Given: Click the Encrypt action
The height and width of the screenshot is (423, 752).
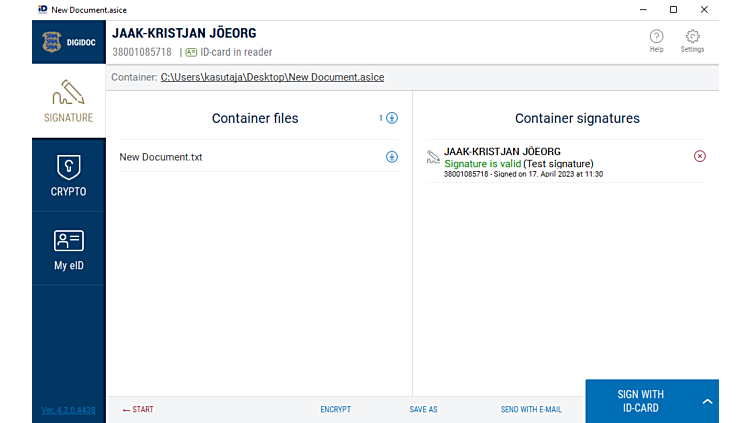Looking at the screenshot, I should tap(335, 410).
